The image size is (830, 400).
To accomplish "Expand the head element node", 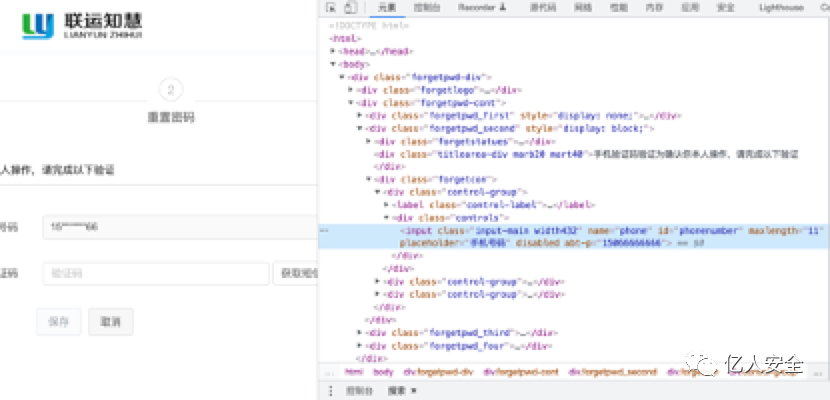I will (332, 51).
